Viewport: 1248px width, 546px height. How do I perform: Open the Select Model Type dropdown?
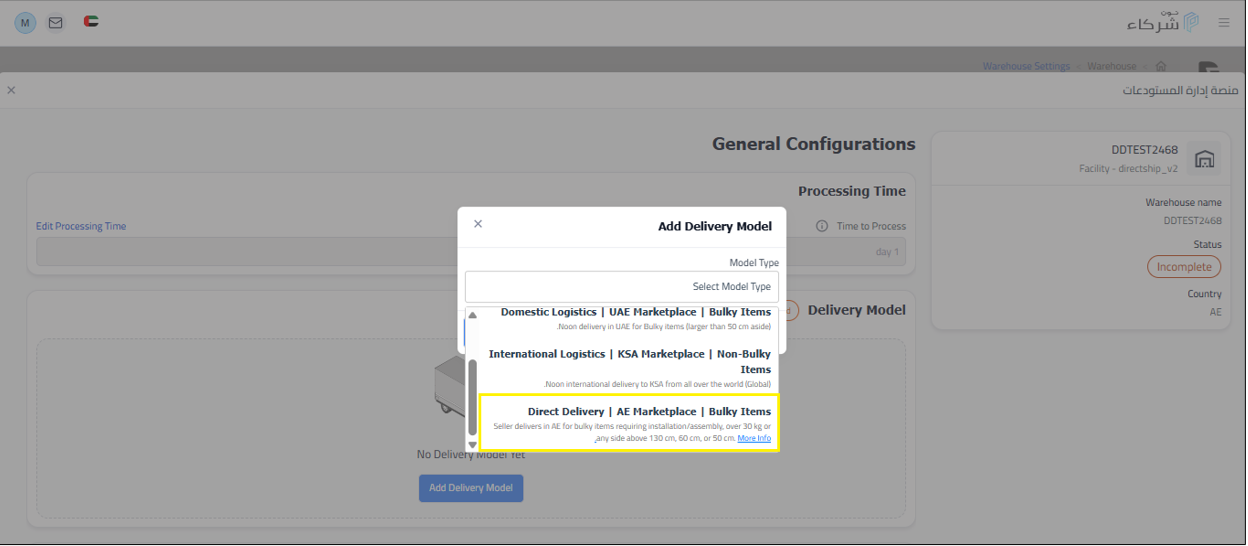point(621,286)
